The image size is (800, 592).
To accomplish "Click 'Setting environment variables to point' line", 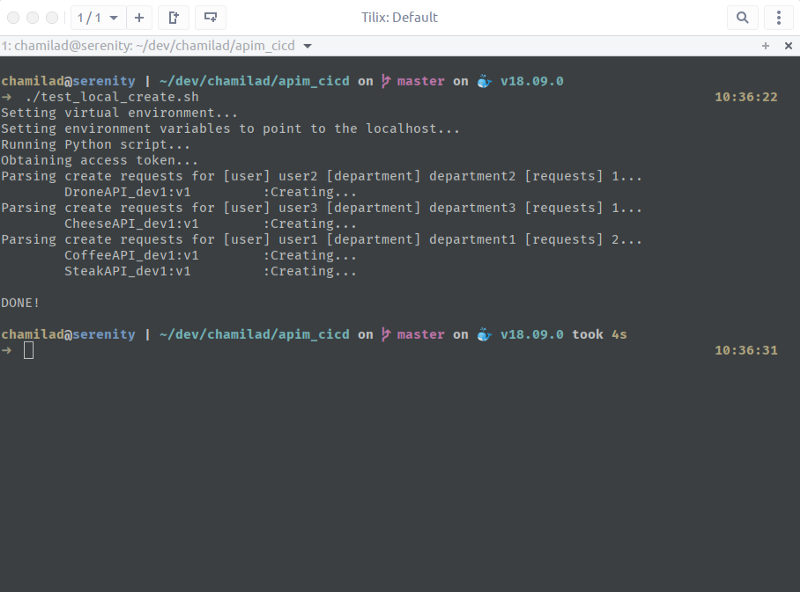I will click(x=230, y=129).
